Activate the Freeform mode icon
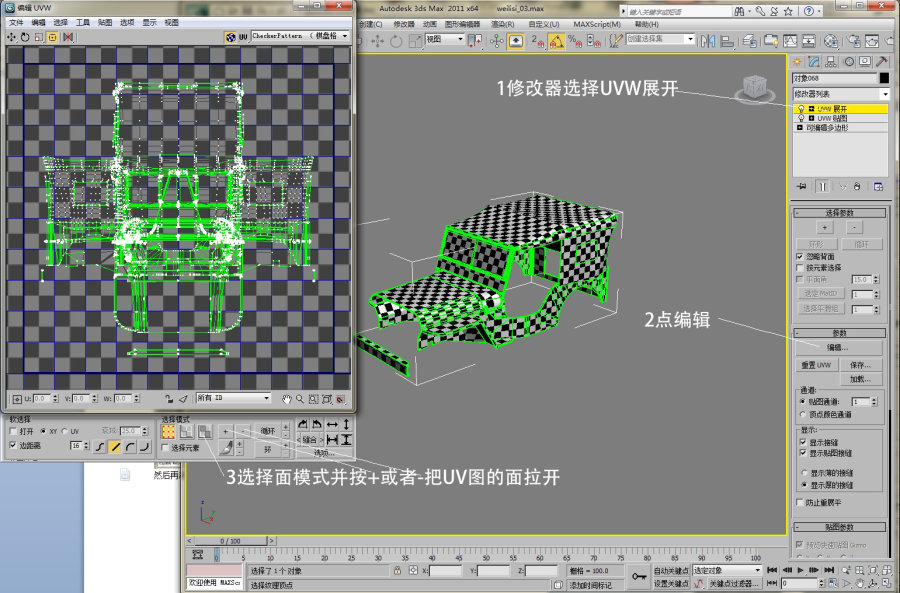Viewport: 900px width, 593px height. [53, 36]
